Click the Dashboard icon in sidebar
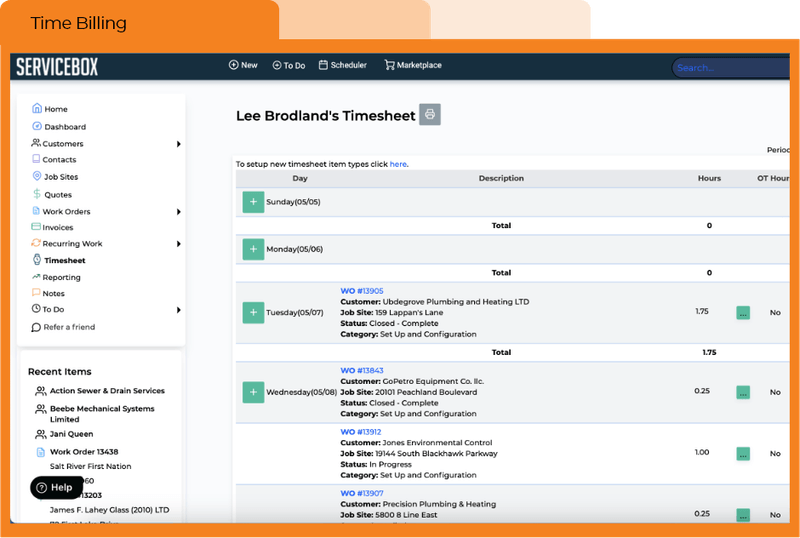 click(x=37, y=126)
